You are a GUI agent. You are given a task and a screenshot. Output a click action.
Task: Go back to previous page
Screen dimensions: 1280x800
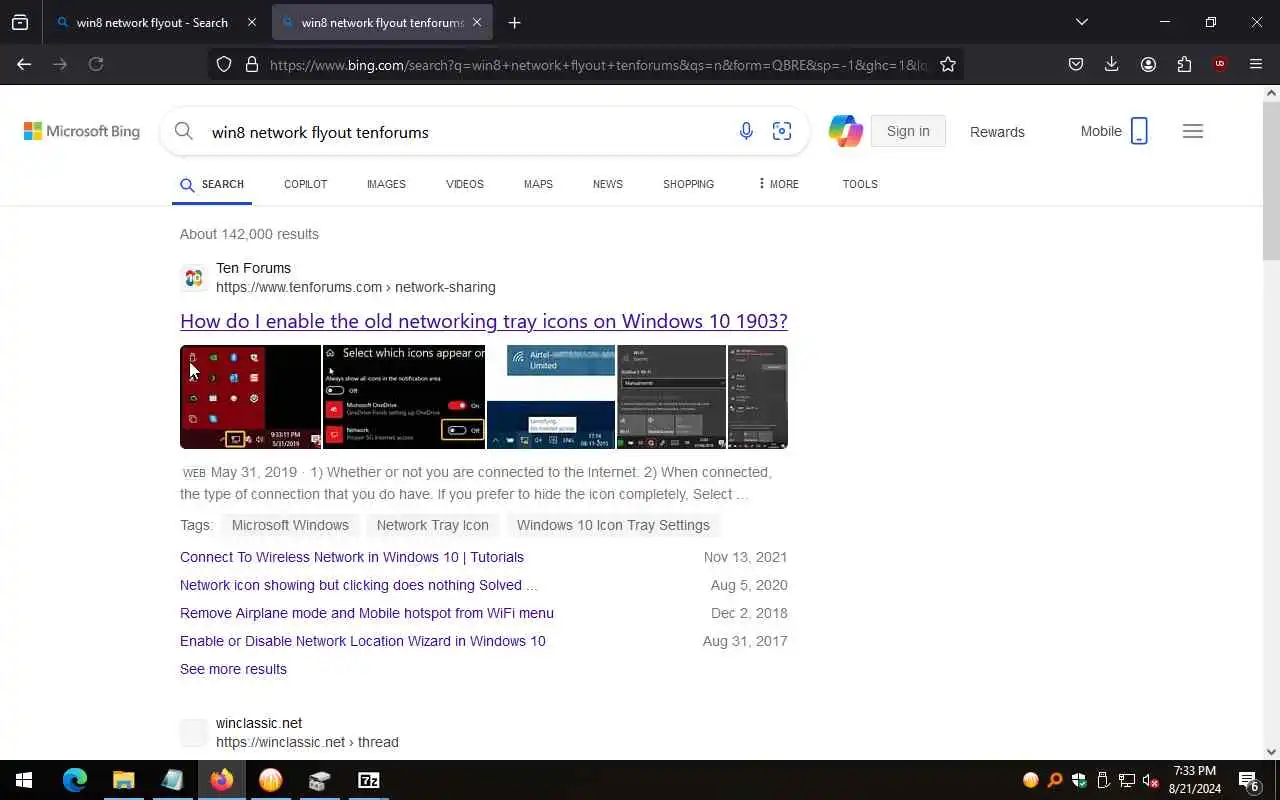pos(24,64)
